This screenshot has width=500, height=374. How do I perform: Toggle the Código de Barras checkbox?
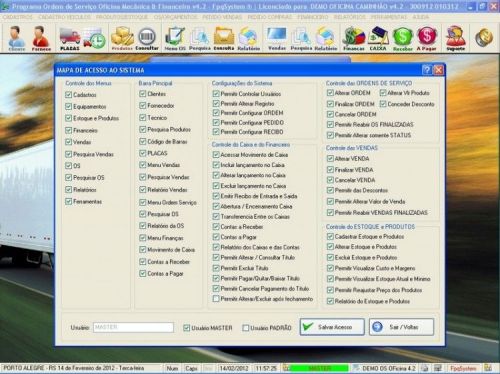point(143,142)
